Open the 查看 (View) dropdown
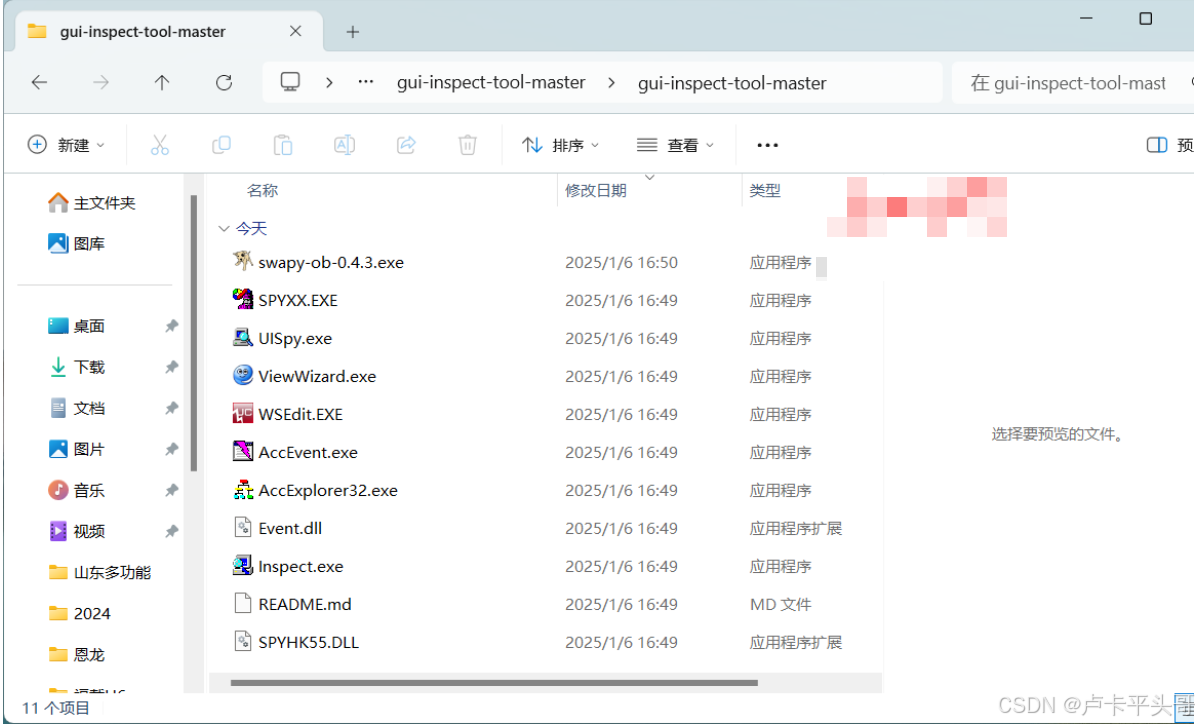The height and width of the screenshot is (725, 1199). (x=675, y=145)
